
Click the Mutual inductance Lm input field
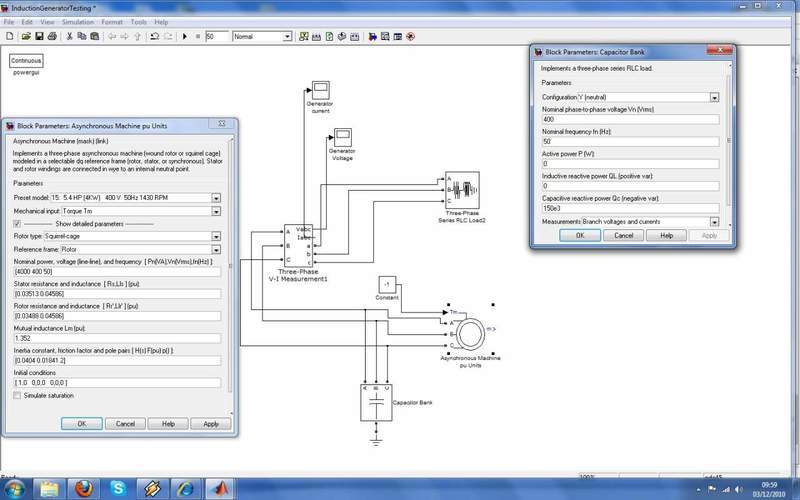click(x=118, y=338)
